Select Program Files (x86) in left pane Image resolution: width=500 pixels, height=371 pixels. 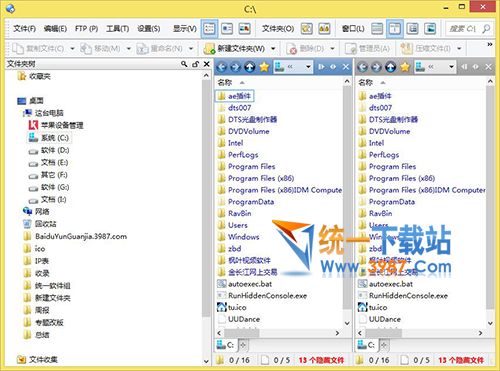click(256, 178)
